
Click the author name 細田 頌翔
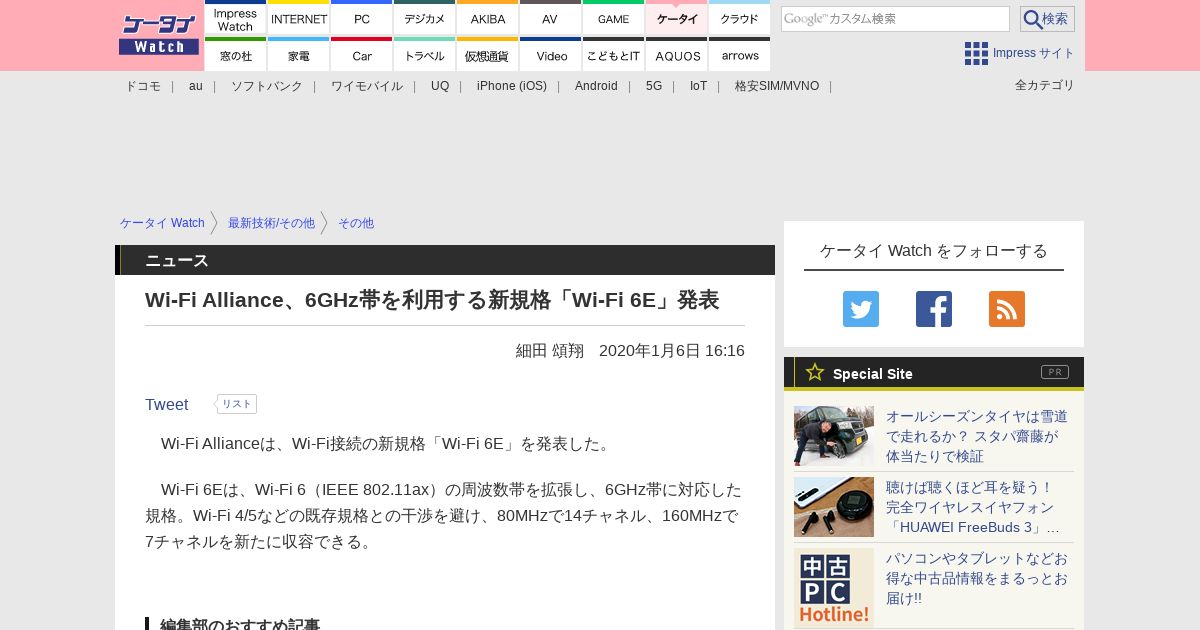coord(550,351)
